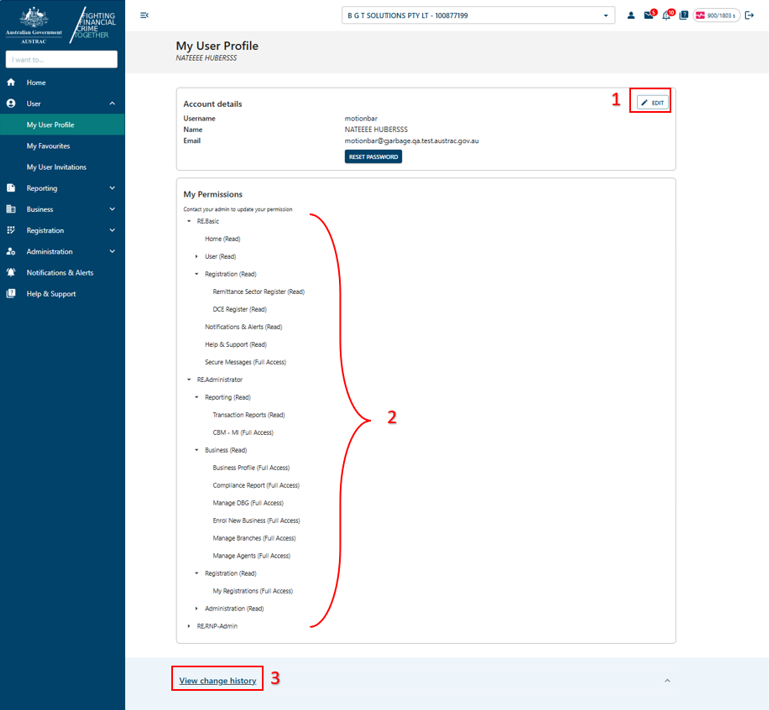Collapse the change history panel chevron

coord(667,681)
